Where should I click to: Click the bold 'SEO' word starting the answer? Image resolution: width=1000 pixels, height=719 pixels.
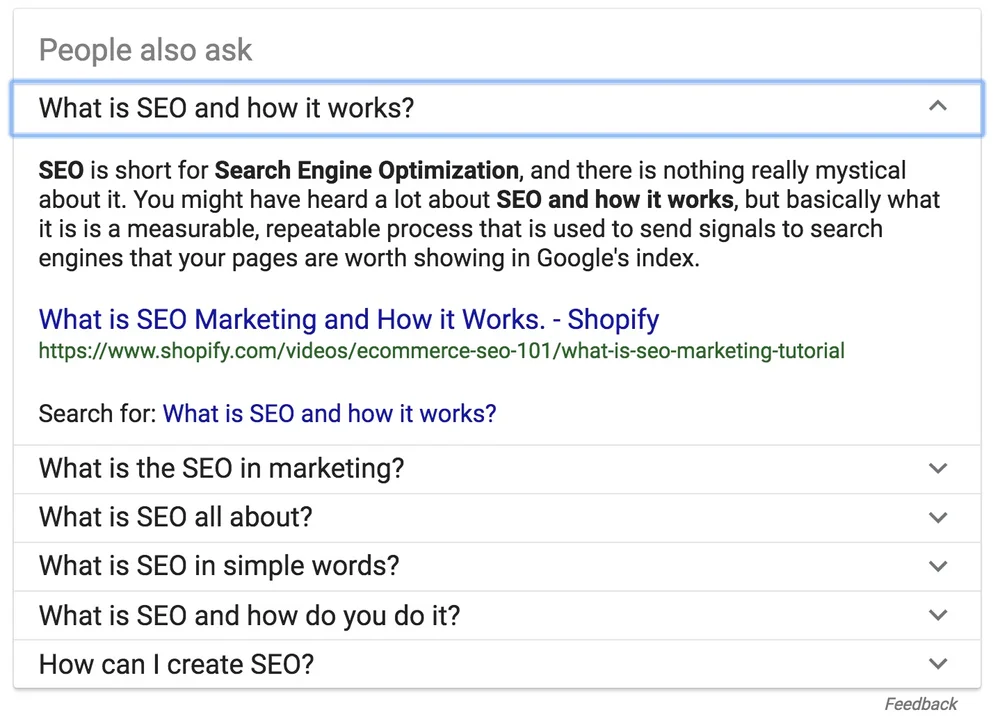61,170
